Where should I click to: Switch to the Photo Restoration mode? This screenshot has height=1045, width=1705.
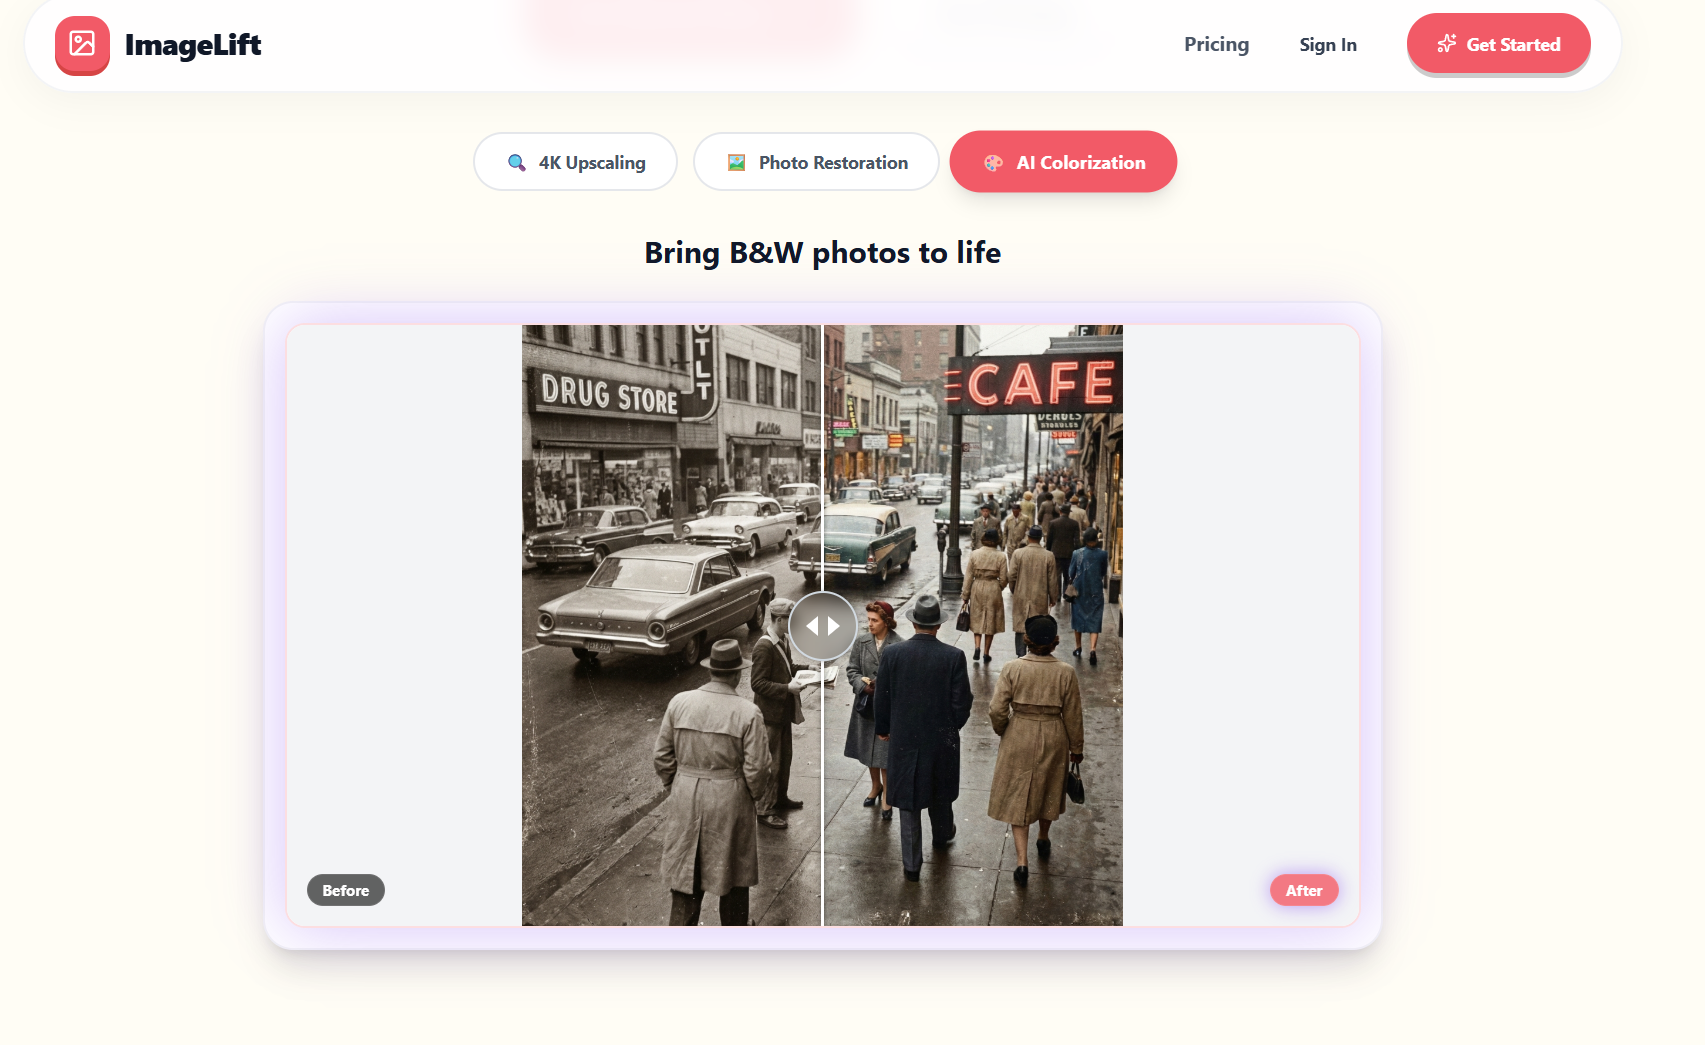pos(816,161)
